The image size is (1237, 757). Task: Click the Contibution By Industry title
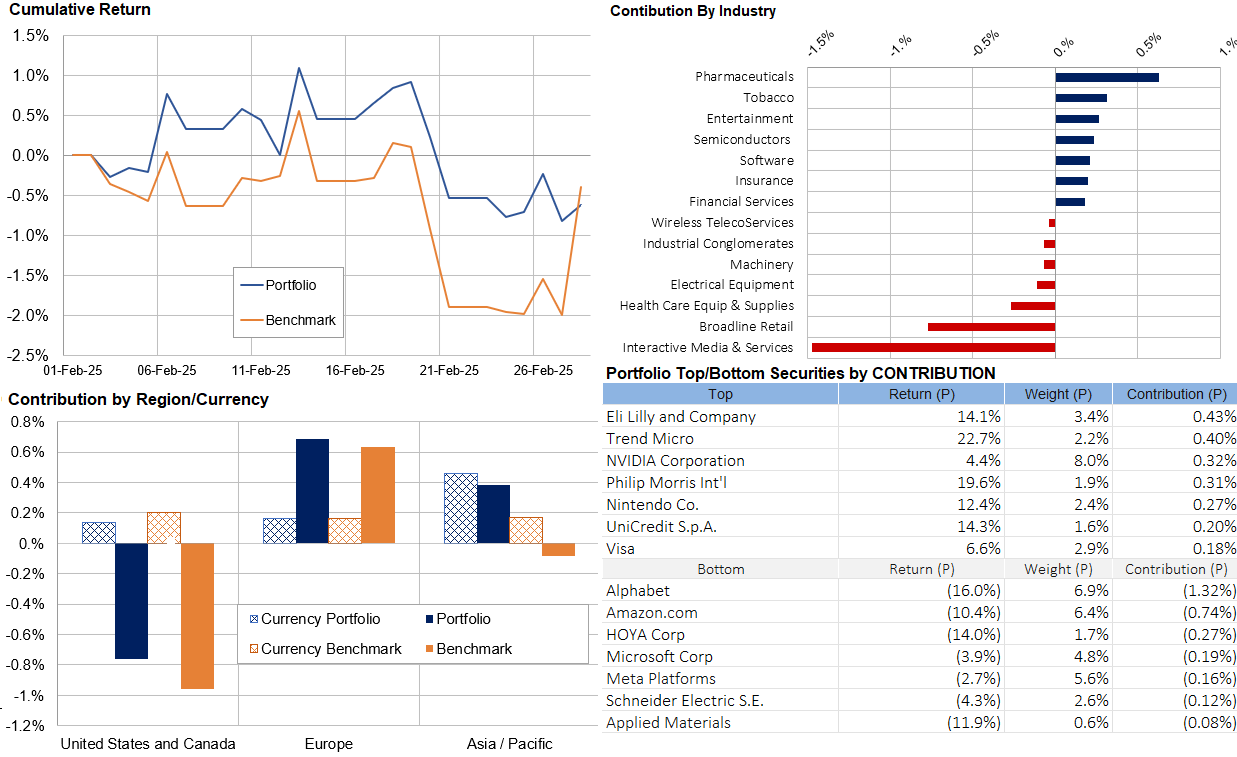click(692, 11)
